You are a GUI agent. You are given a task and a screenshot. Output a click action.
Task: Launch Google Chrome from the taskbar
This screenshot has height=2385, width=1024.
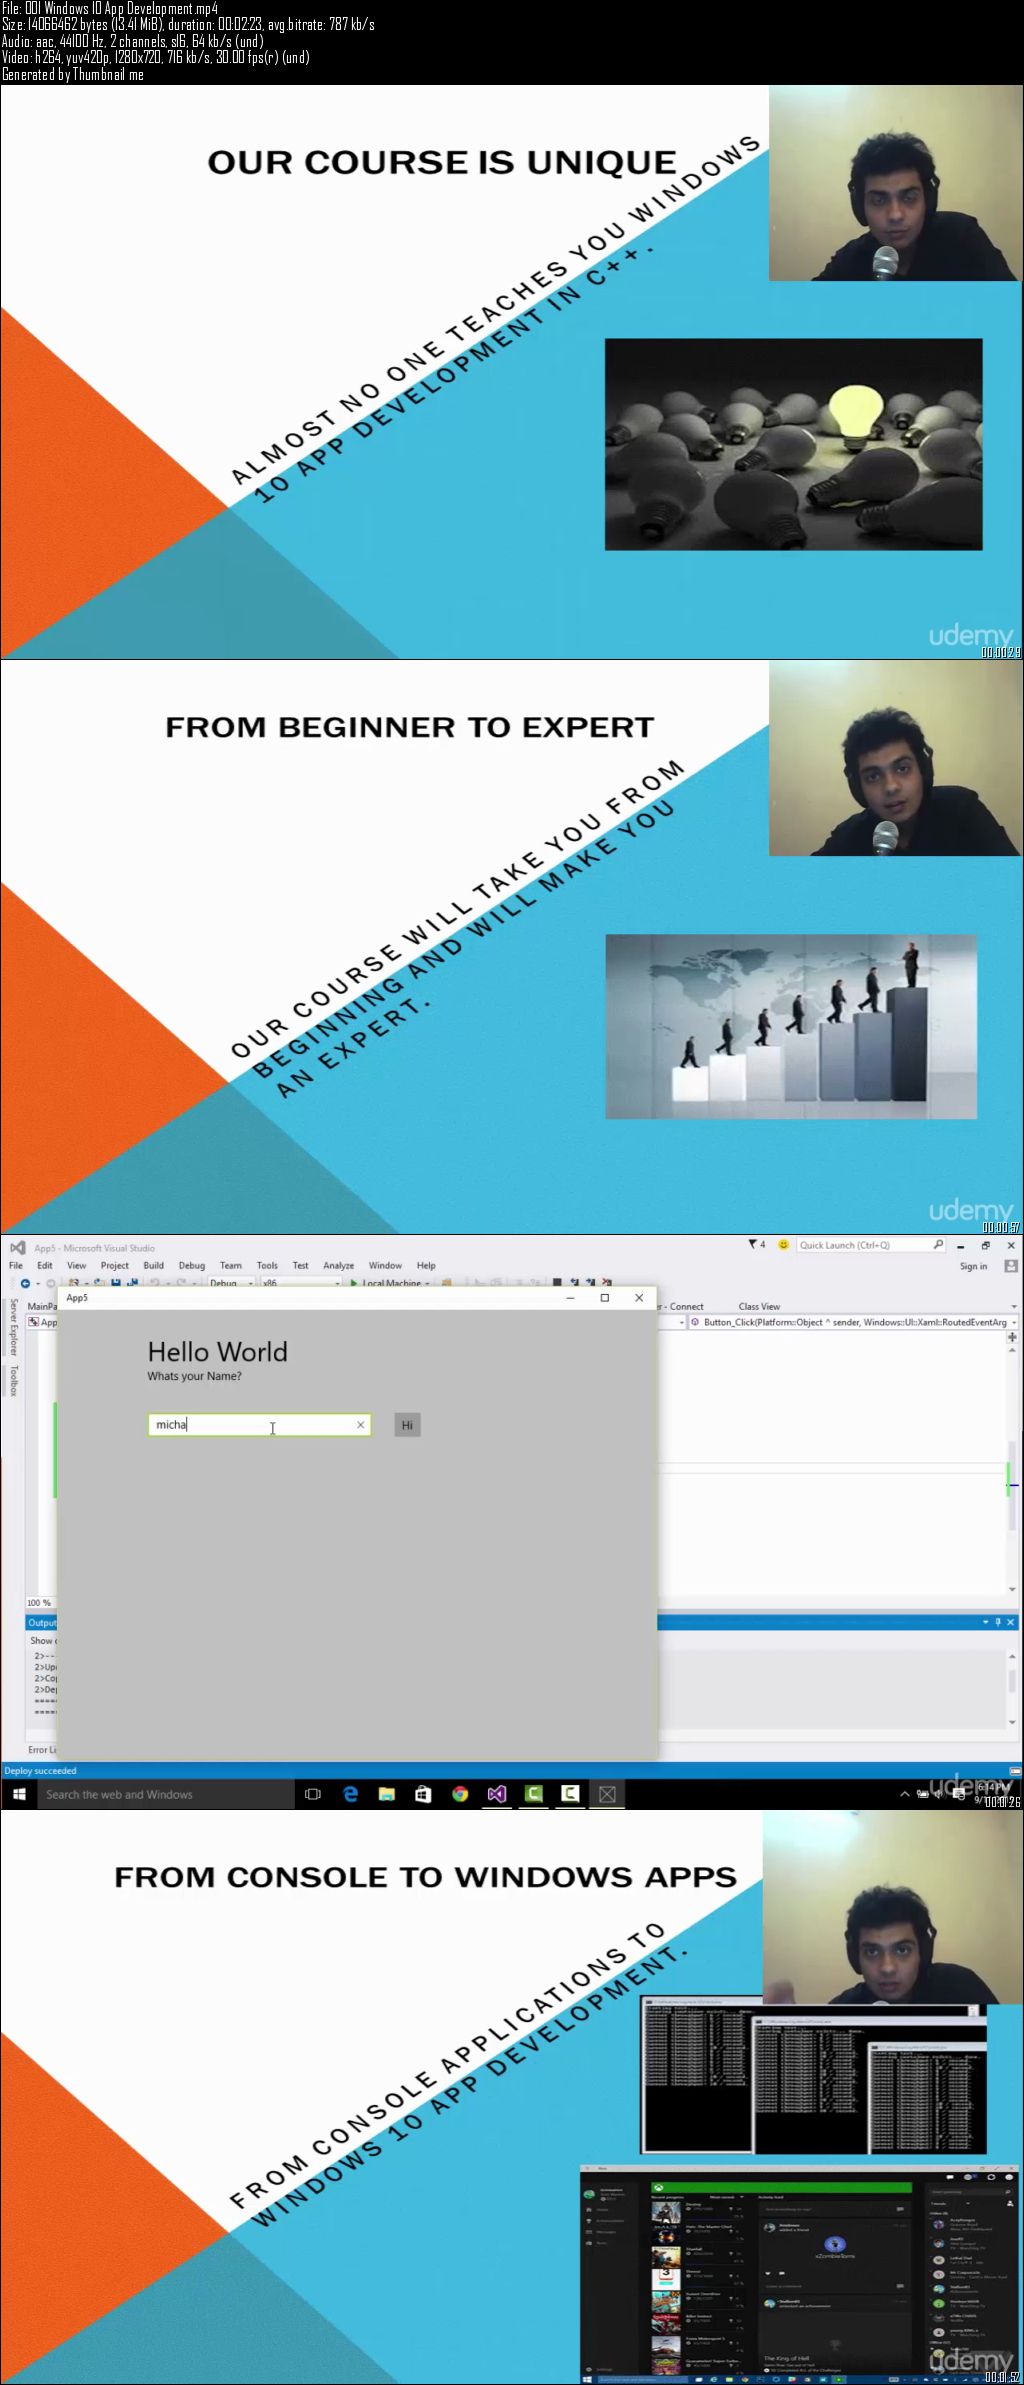point(460,1794)
